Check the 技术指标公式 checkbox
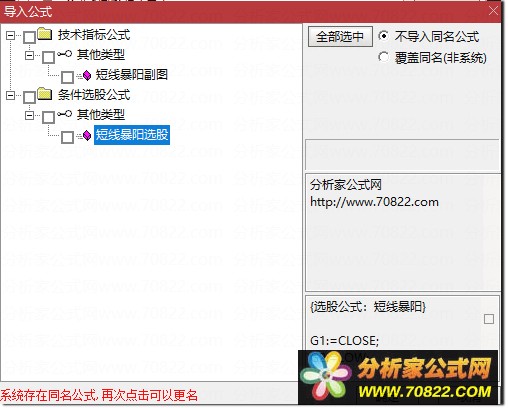 [x=29, y=37]
